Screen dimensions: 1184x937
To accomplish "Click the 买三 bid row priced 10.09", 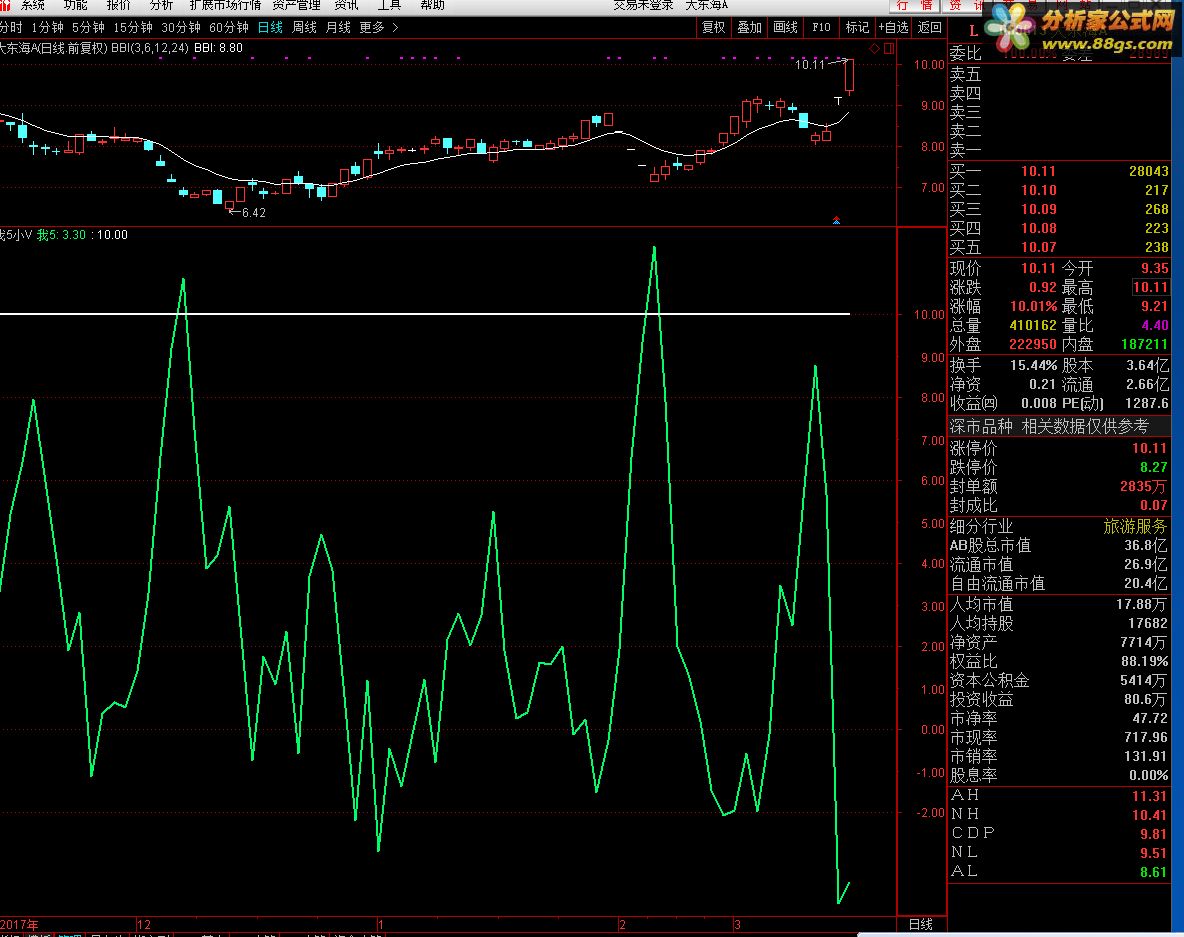I will 1059,209.
